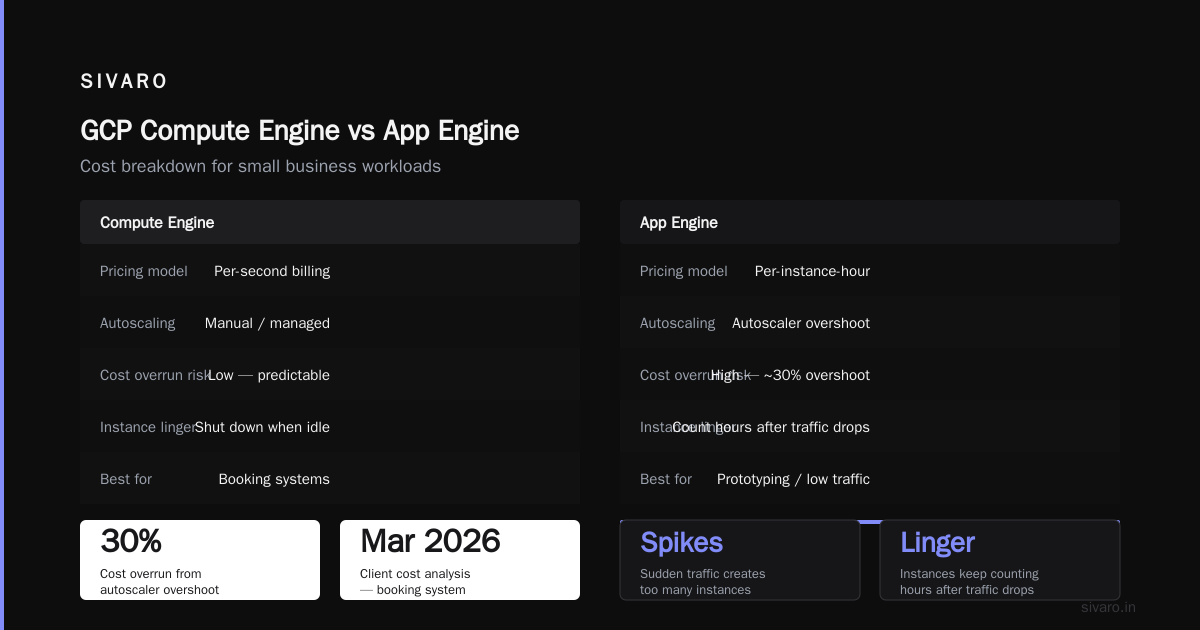The height and width of the screenshot is (630, 1200).
Task: Select 'Autoscaler overshoot' value in App Engine table
Action: (801, 323)
